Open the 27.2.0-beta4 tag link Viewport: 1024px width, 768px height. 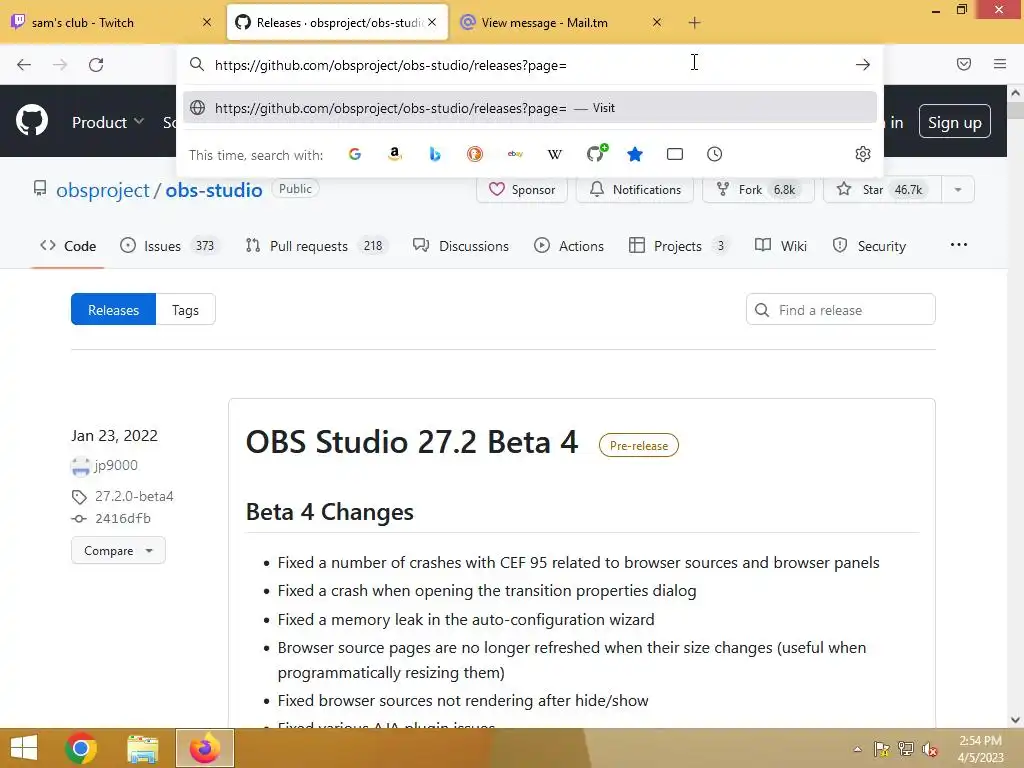pos(134,496)
